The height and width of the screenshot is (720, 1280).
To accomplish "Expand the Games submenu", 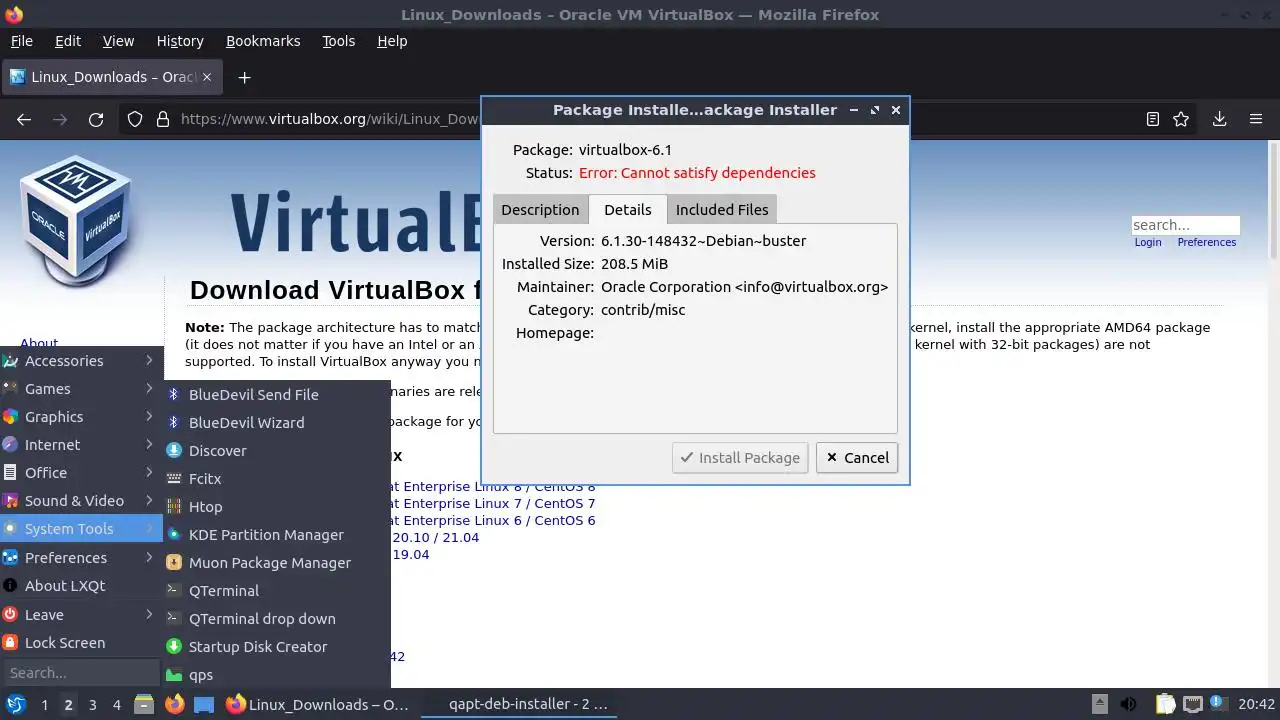I will tap(81, 389).
